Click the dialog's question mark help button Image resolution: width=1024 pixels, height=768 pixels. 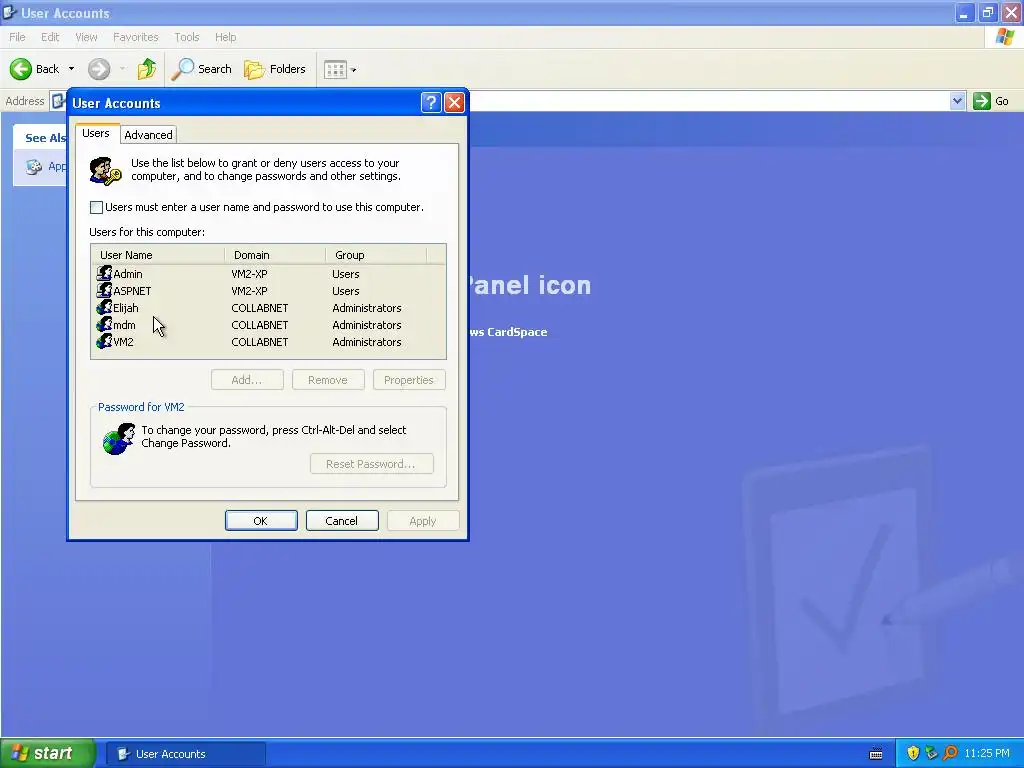click(431, 103)
